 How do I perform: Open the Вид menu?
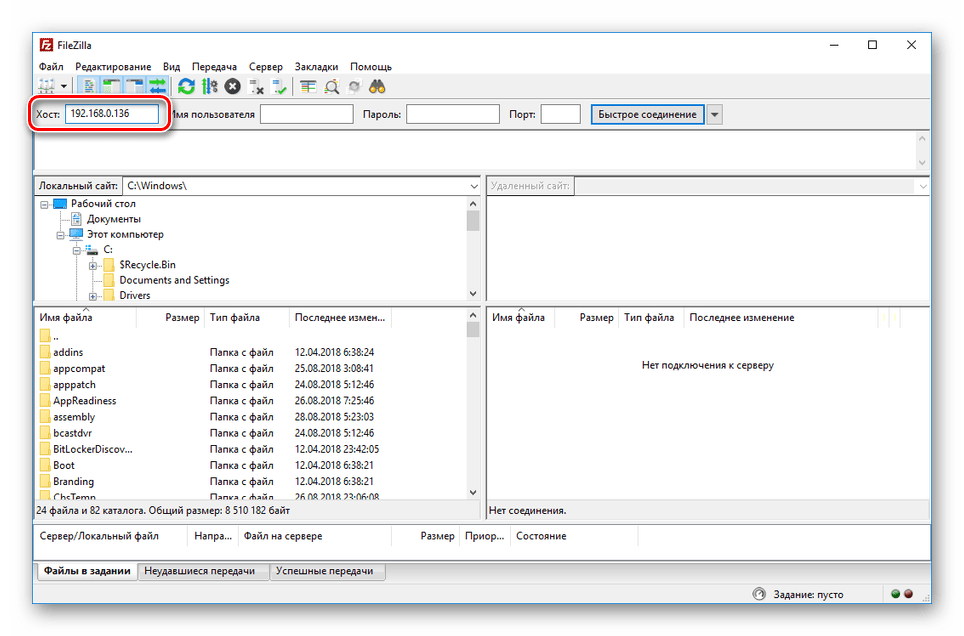click(x=172, y=66)
